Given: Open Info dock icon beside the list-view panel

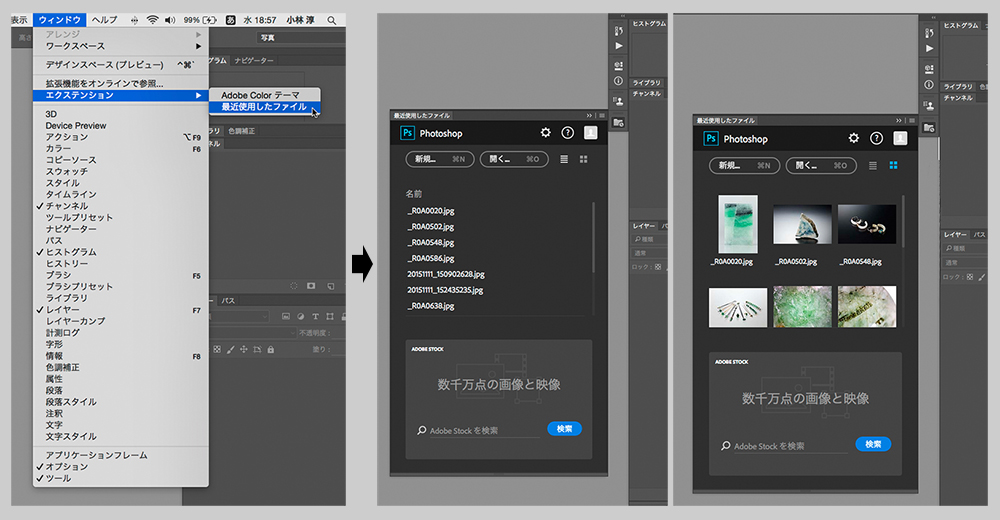Looking at the screenshot, I should click(x=618, y=81).
